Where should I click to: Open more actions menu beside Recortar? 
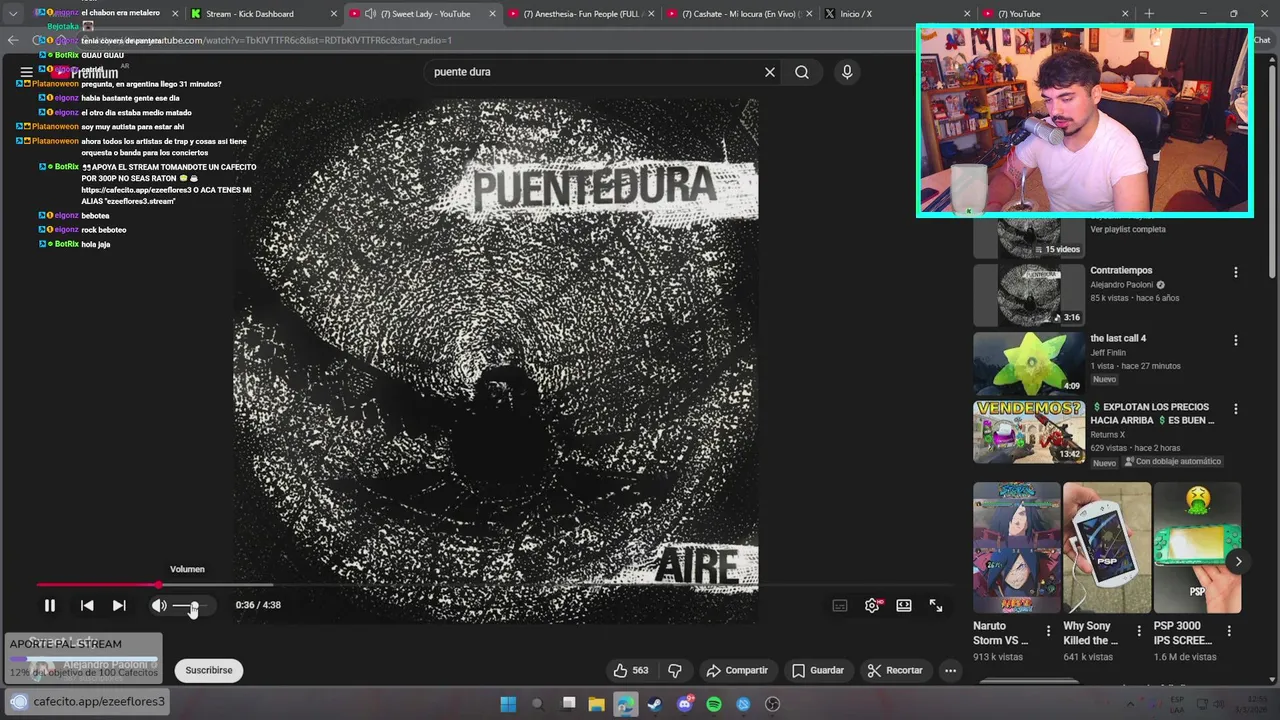(950, 670)
